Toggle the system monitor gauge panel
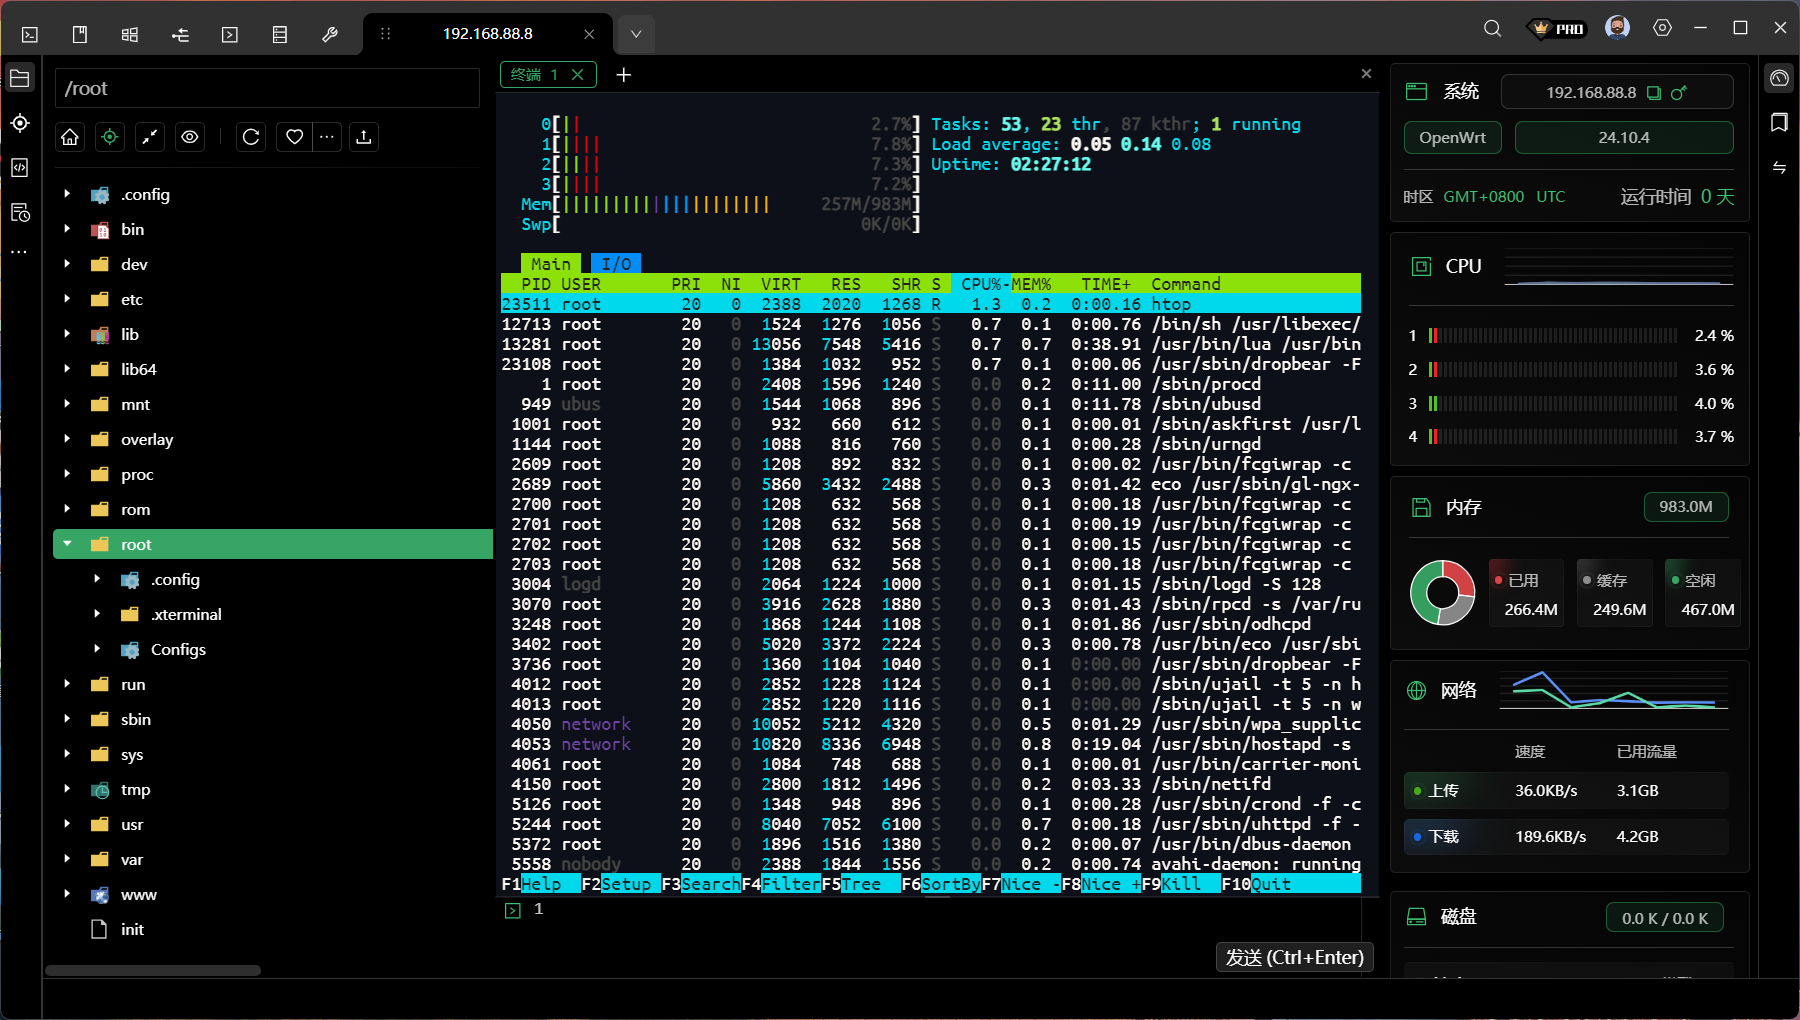 tap(1779, 78)
